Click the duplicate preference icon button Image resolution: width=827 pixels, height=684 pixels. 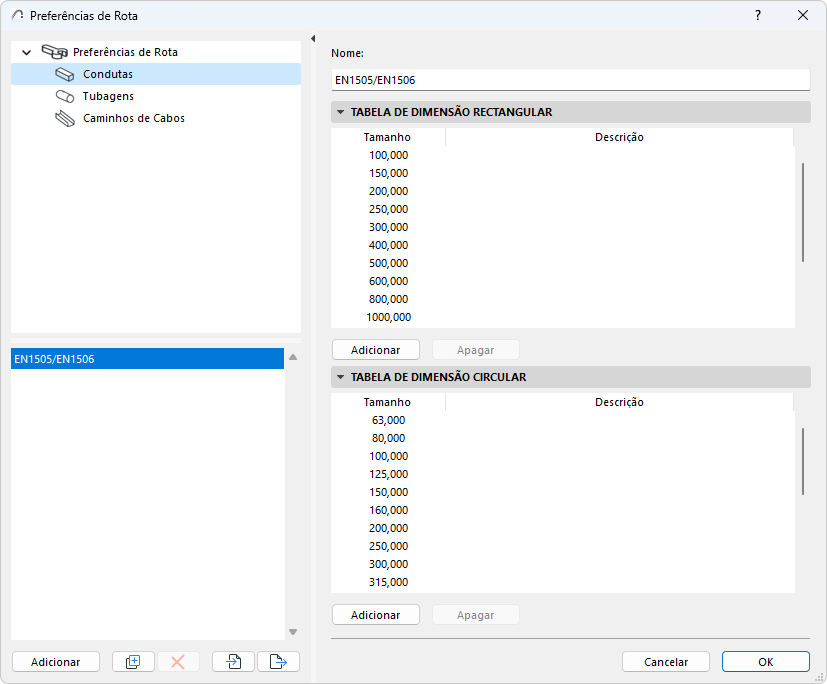click(133, 661)
